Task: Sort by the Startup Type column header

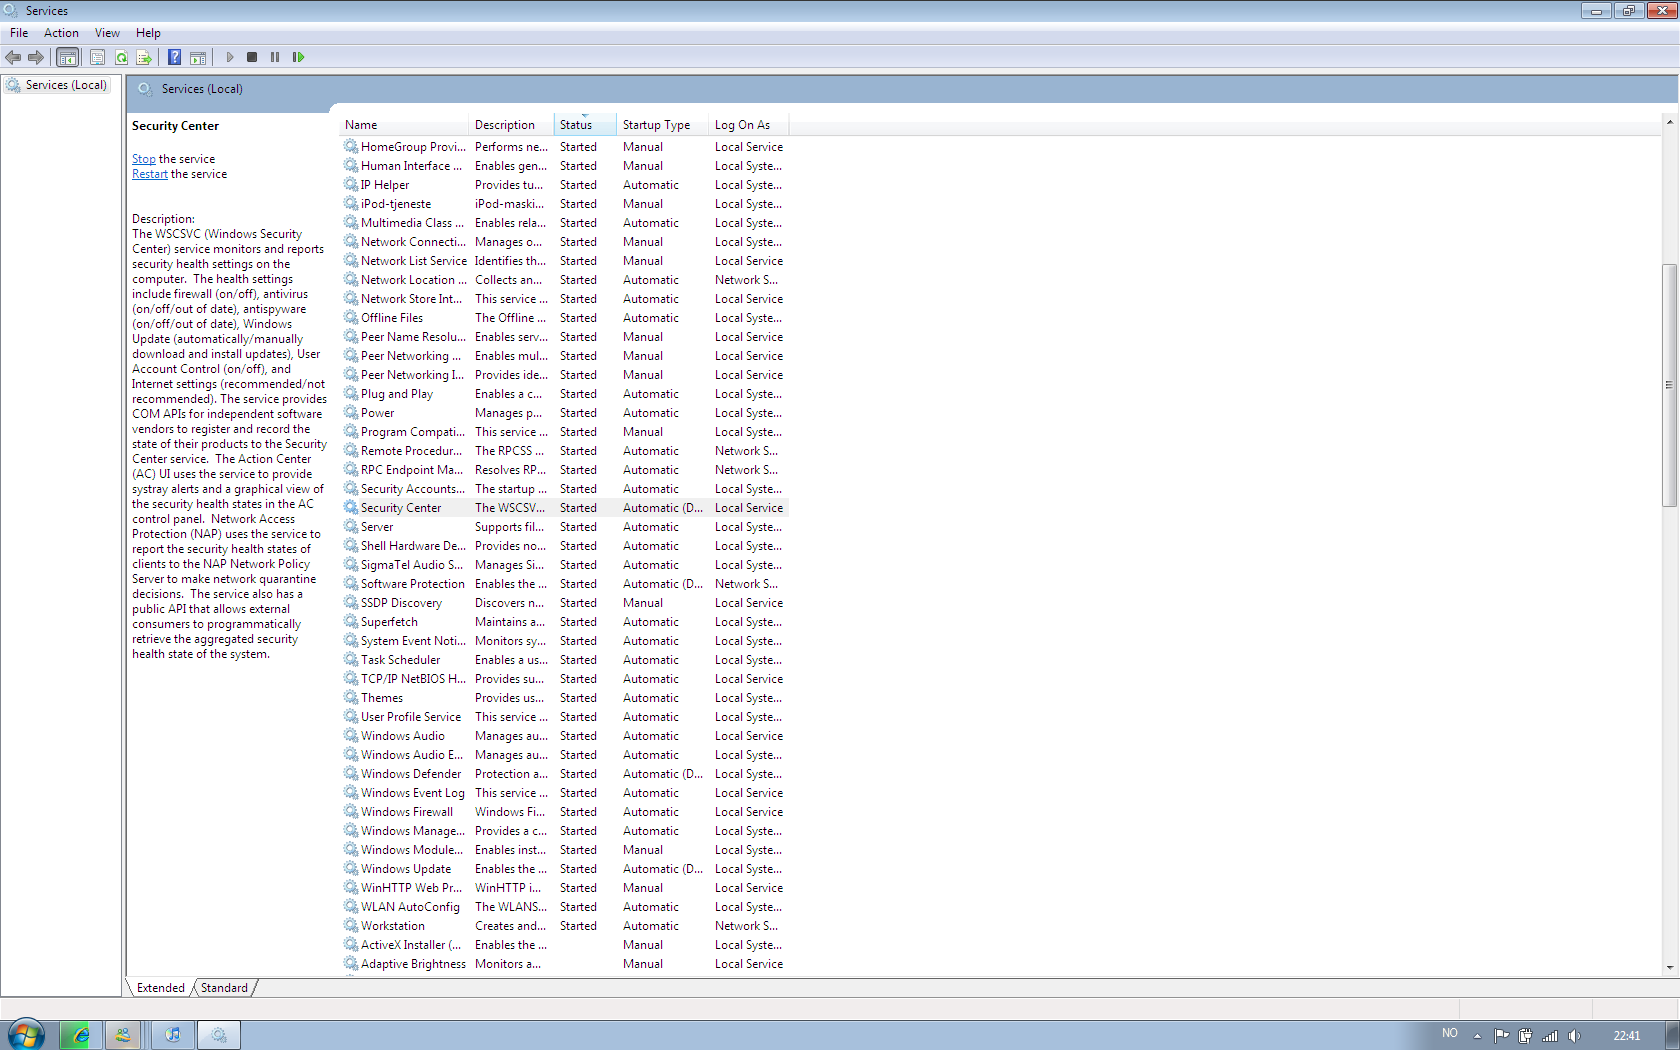Action: [x=662, y=125]
